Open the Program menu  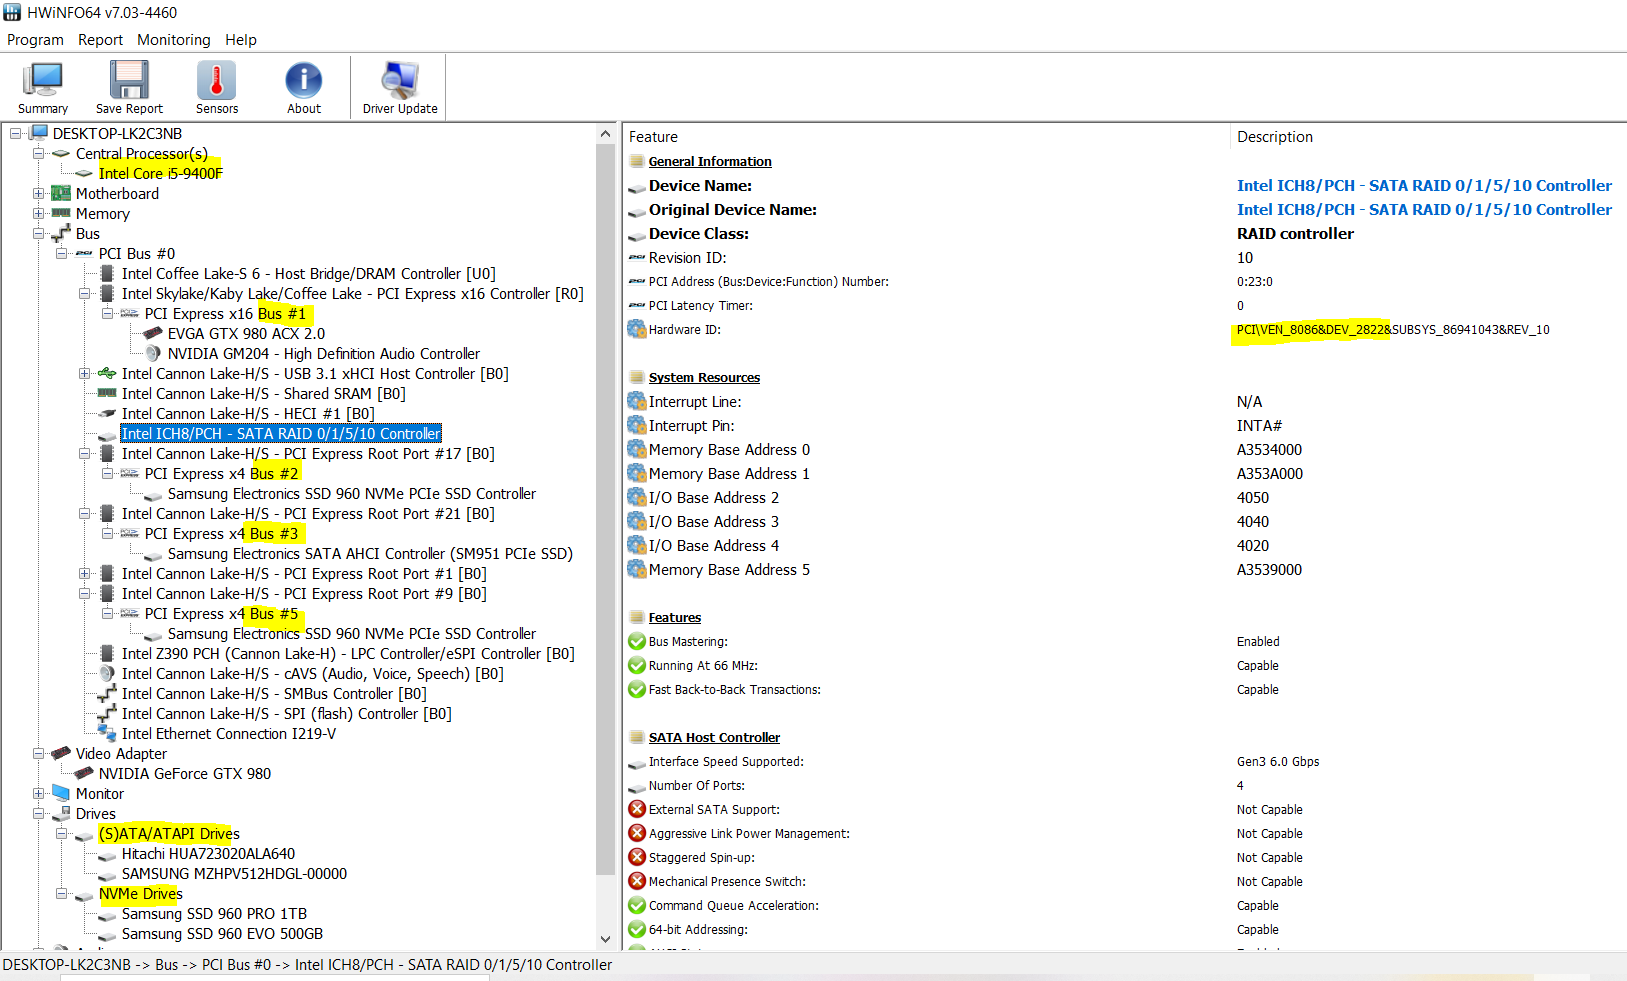pos(35,40)
